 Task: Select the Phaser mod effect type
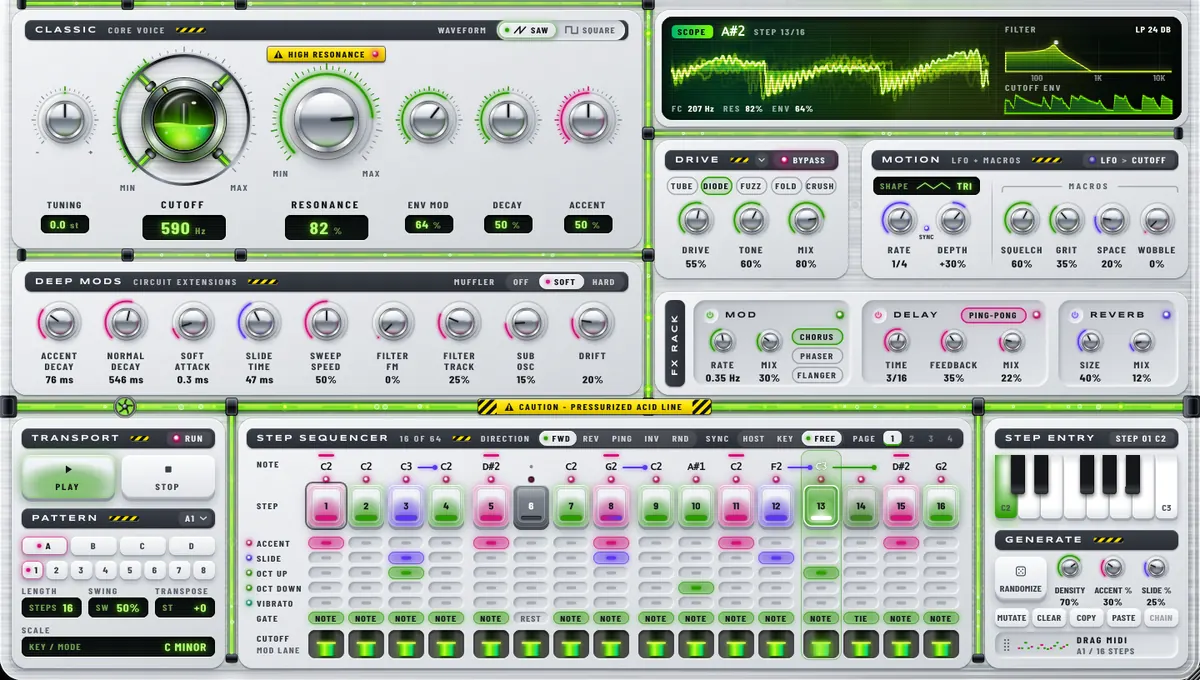click(x=817, y=356)
